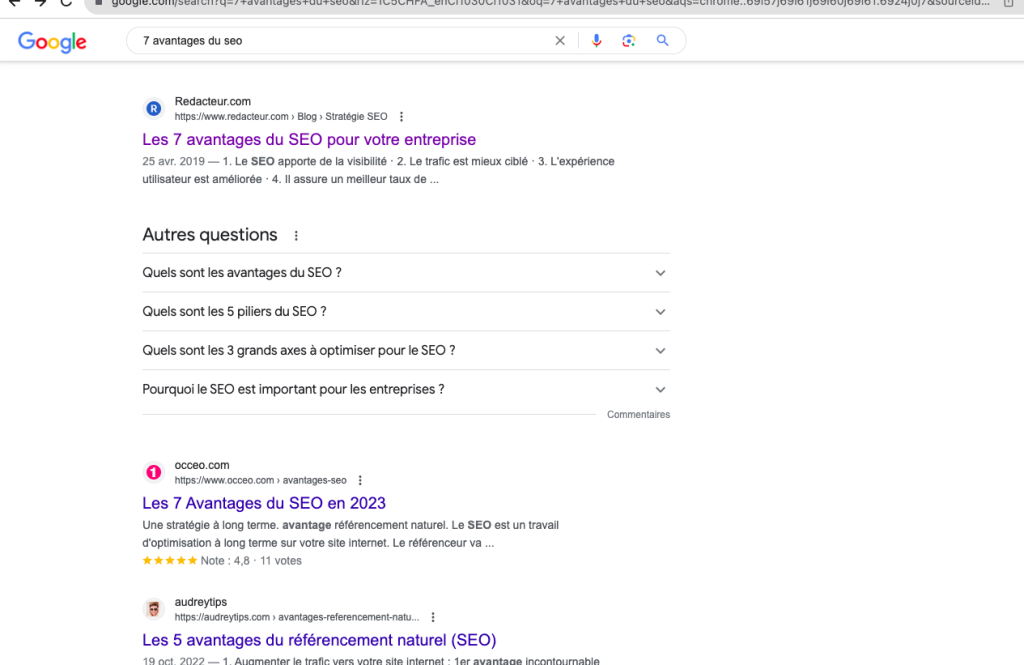Click the audreytips.com breadcrumb URL

click(296, 617)
